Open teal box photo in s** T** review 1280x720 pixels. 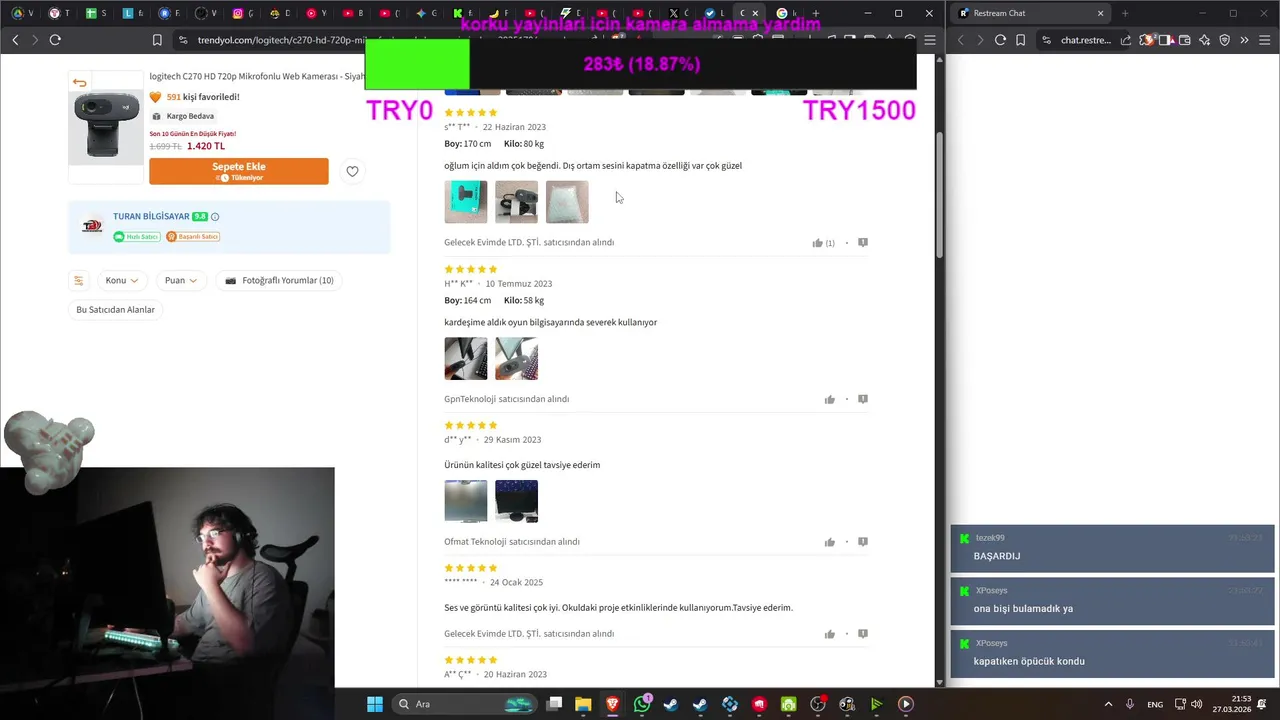point(466,202)
